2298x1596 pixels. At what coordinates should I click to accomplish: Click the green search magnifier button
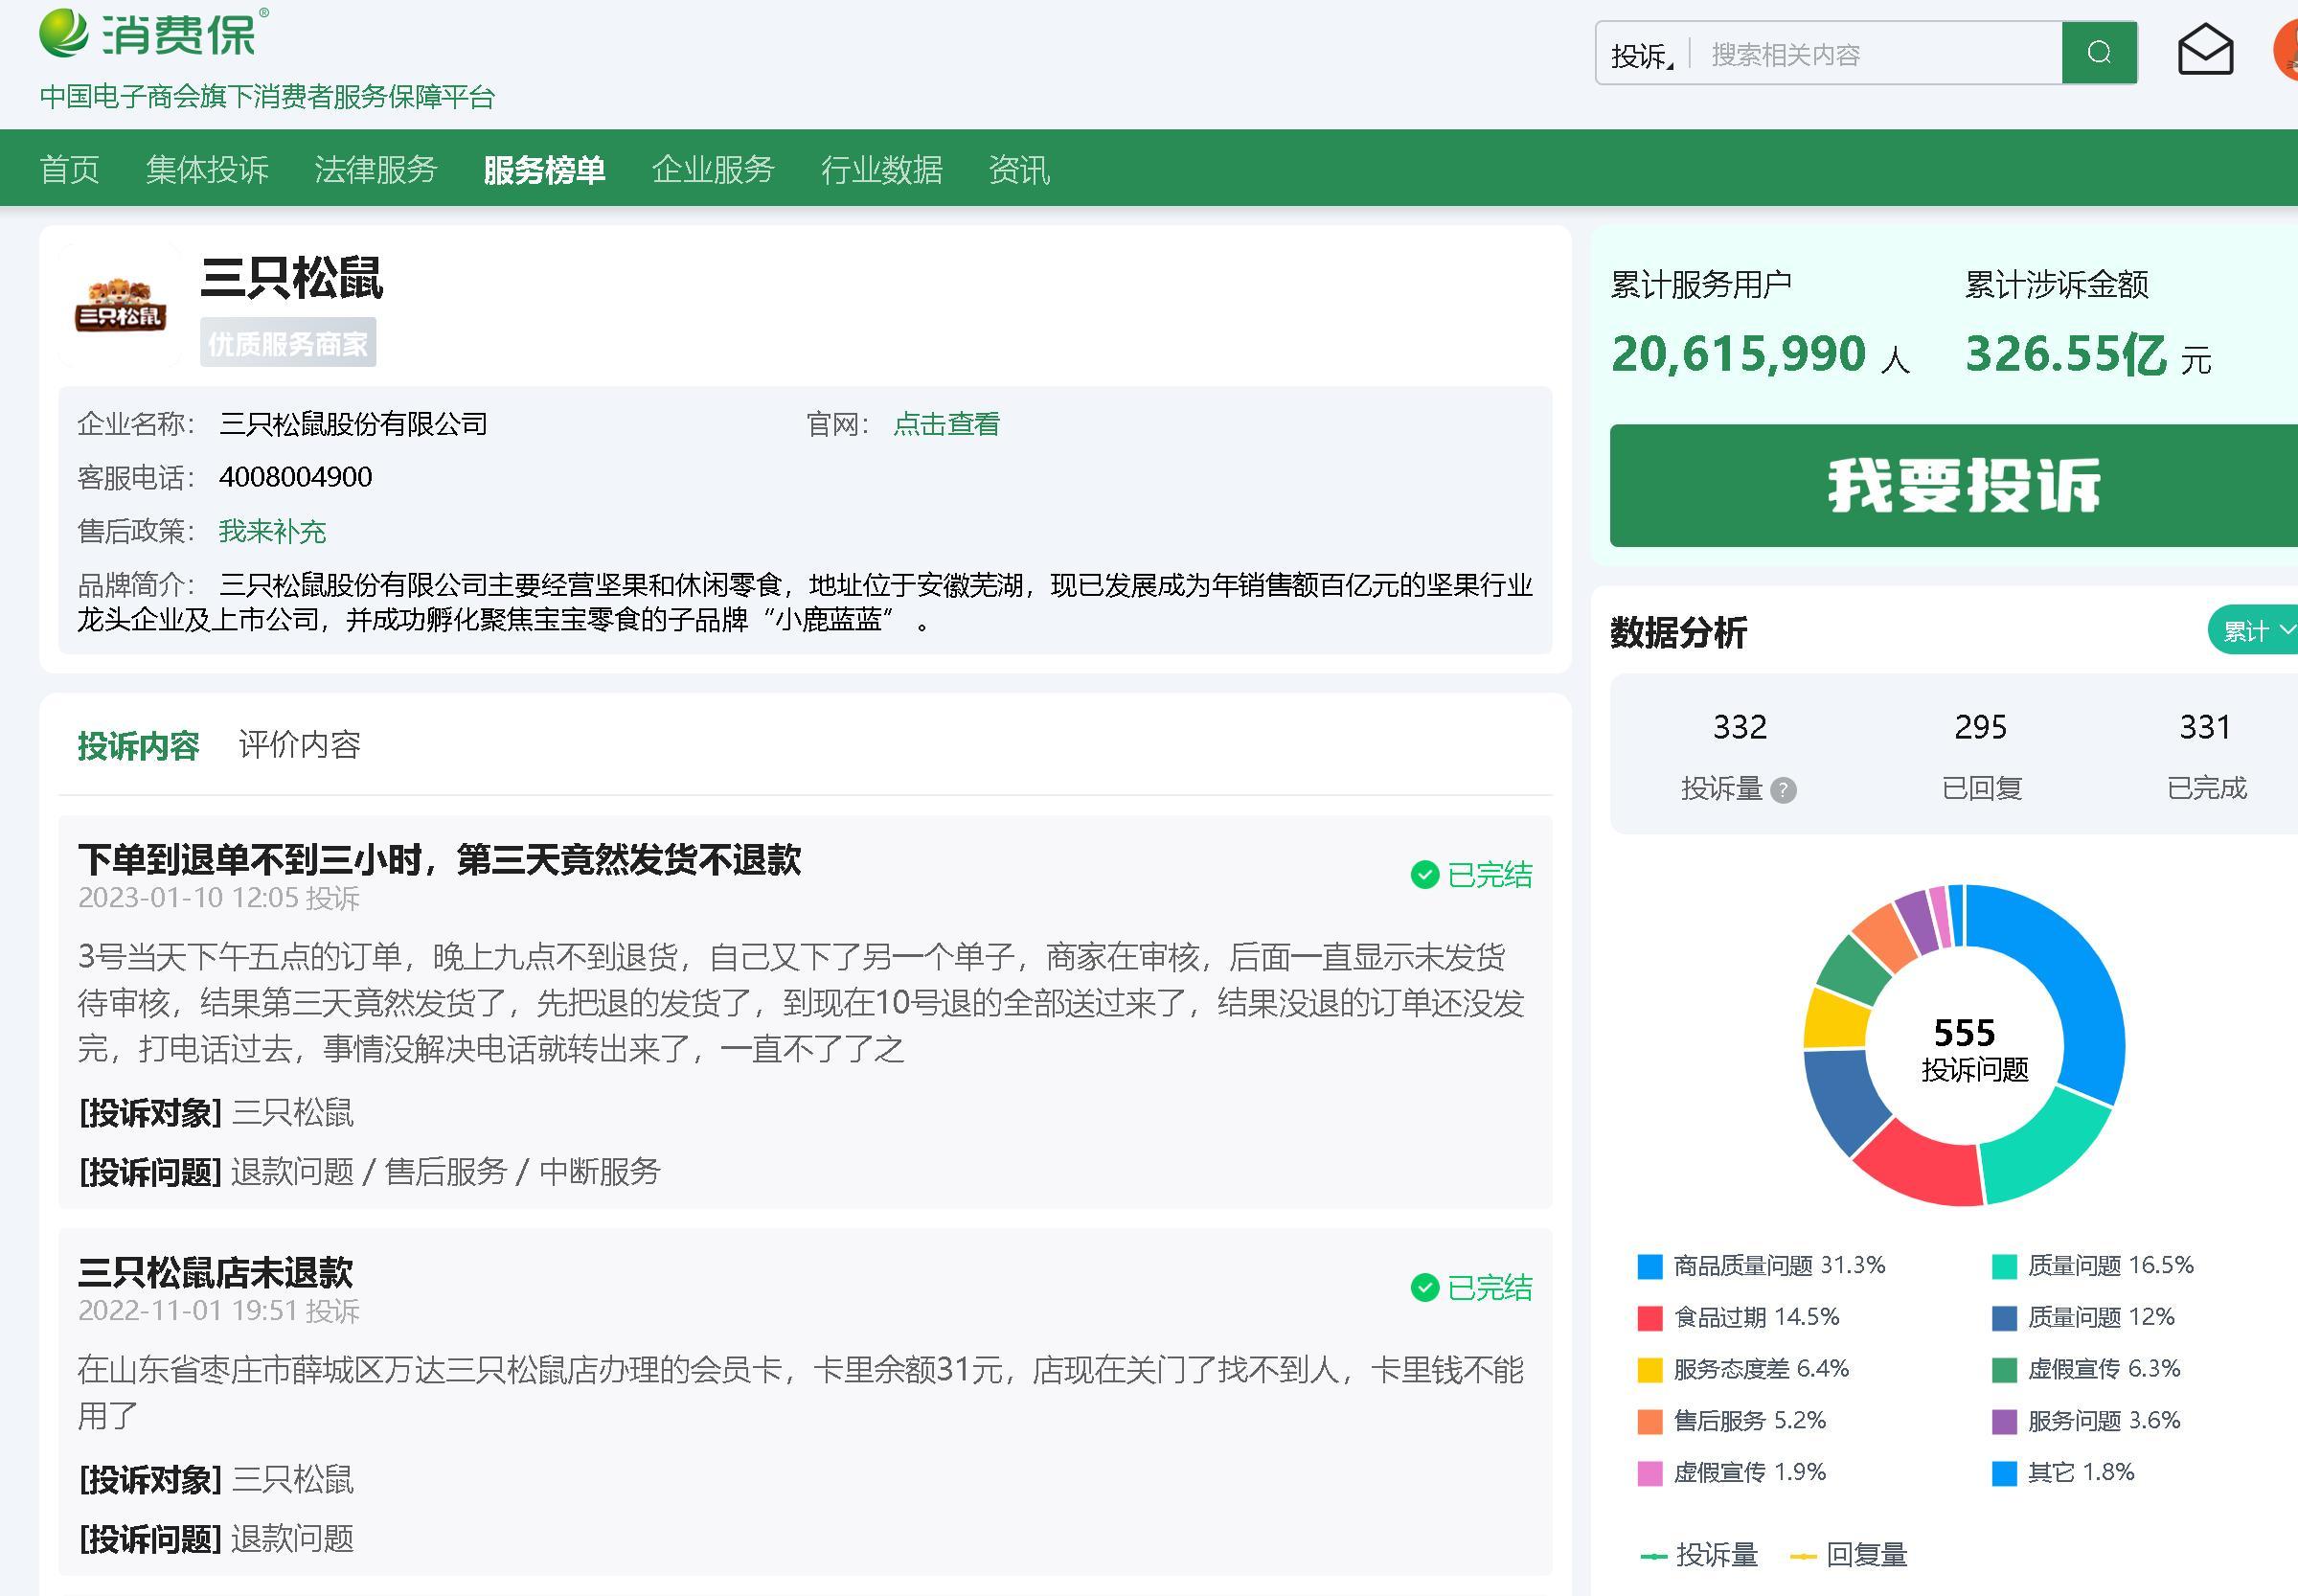[x=2098, y=53]
